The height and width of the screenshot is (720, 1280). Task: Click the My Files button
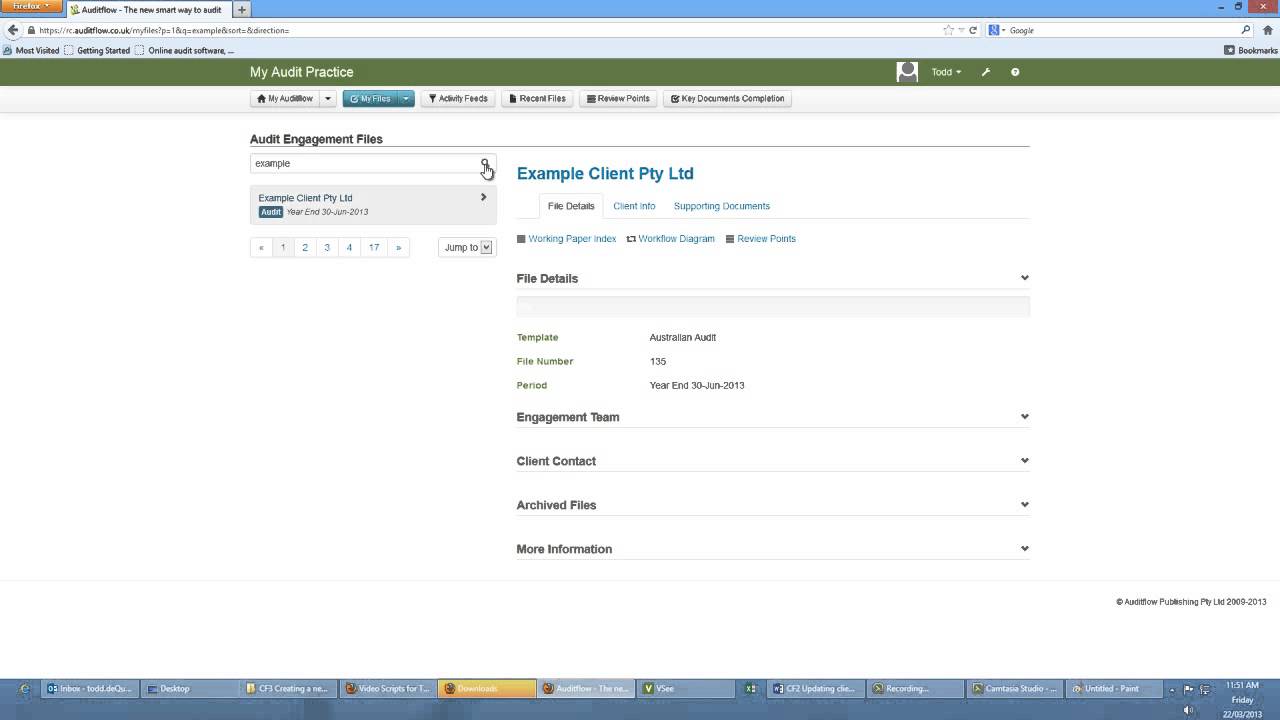click(x=370, y=98)
